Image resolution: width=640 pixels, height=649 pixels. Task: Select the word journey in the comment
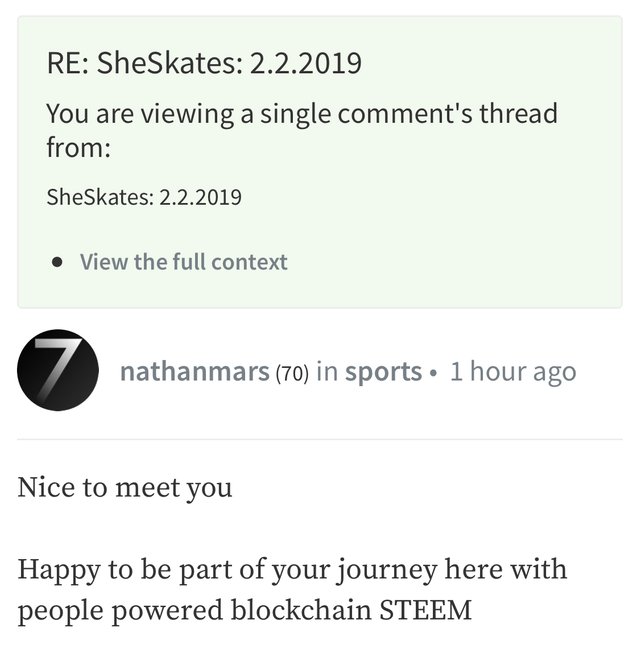point(386,571)
